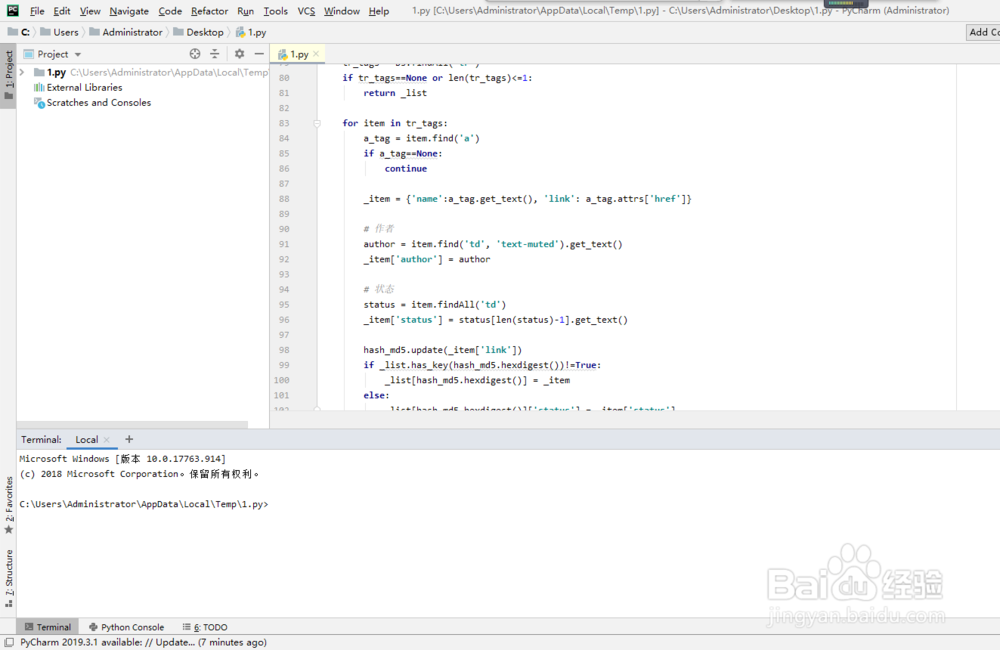The width and height of the screenshot is (1000, 650).
Task: Expand the 1.py project root node
Action: point(22,72)
